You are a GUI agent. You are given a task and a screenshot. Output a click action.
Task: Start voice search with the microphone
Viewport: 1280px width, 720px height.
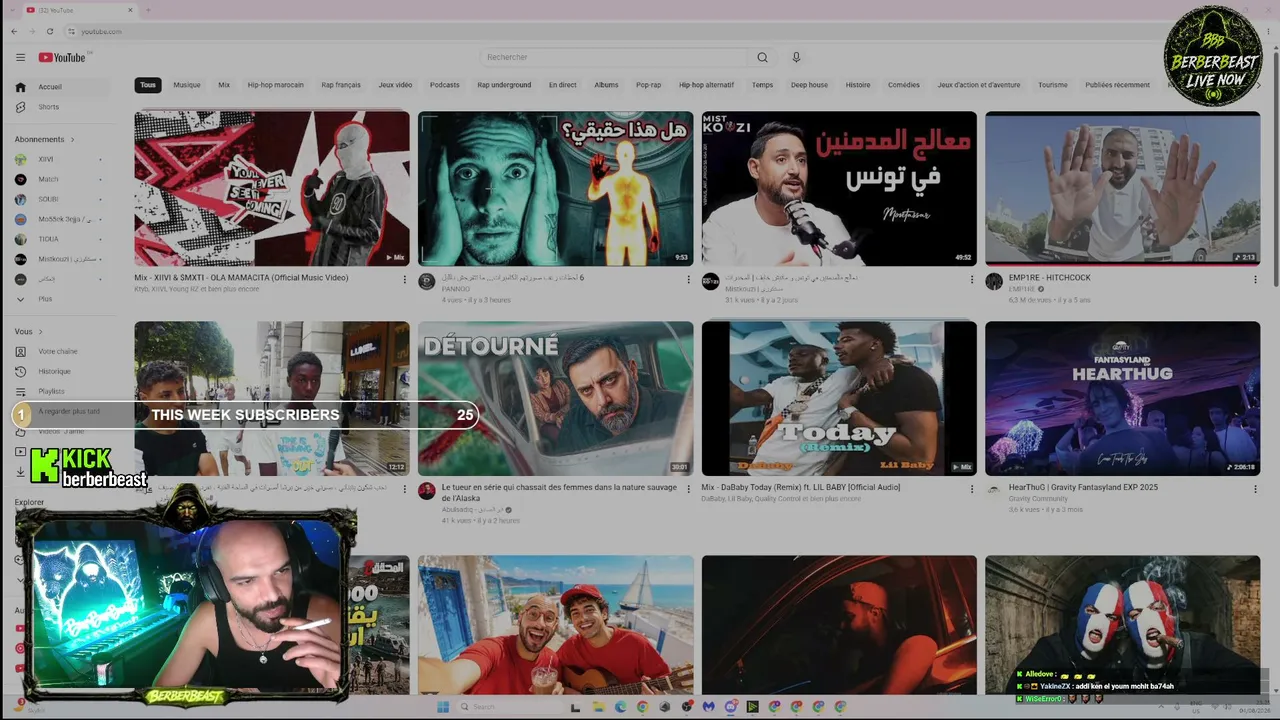click(796, 57)
